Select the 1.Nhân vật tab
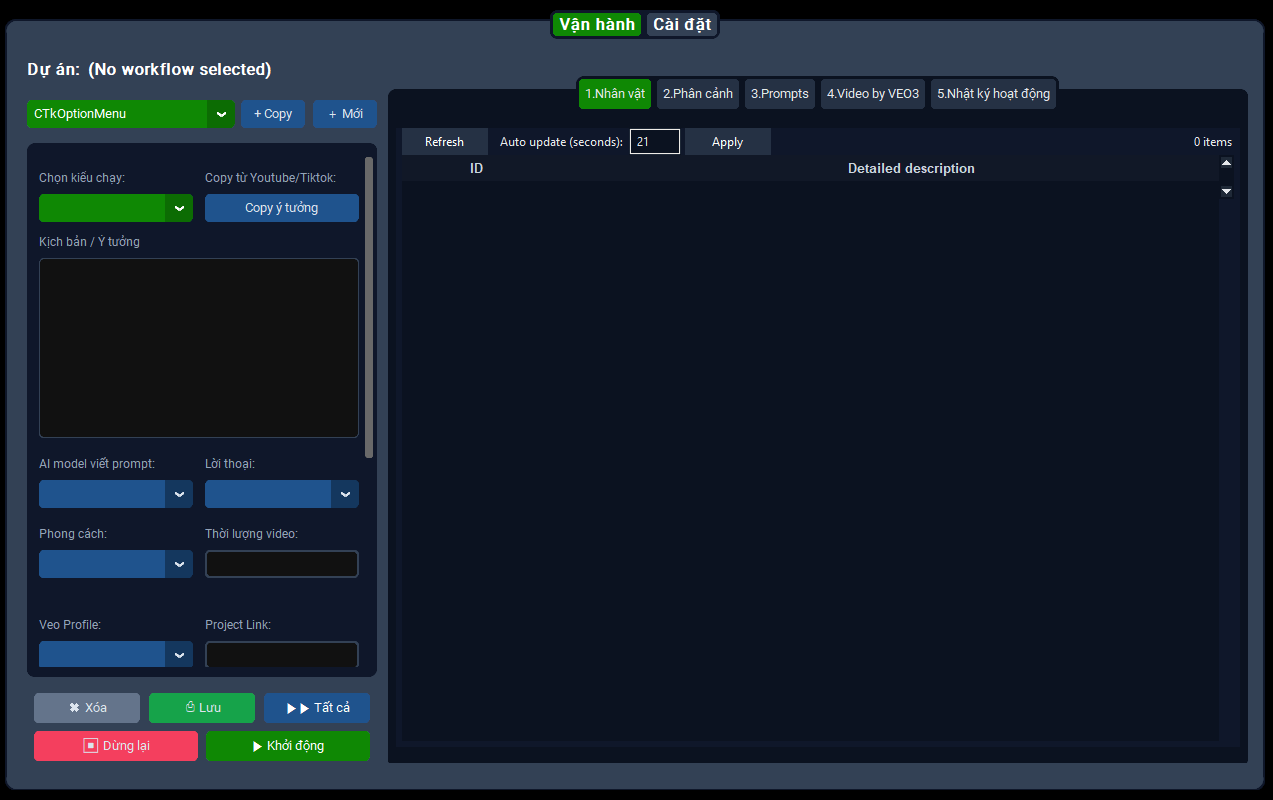This screenshot has height=800, width=1273. pyautogui.click(x=615, y=94)
